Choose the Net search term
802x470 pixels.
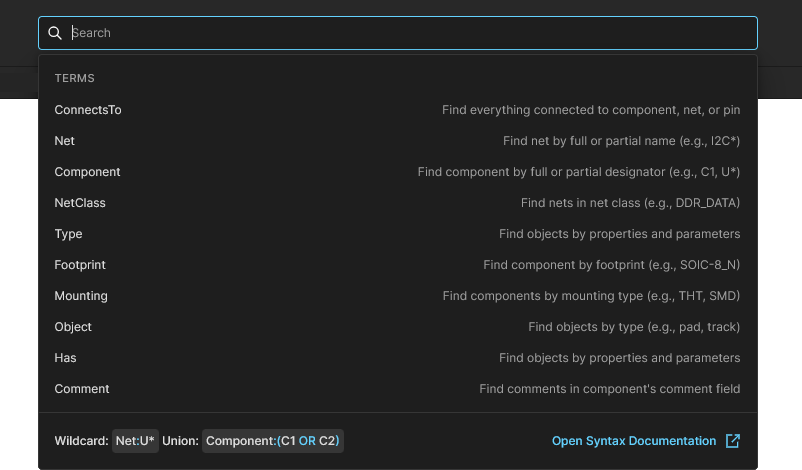(397, 141)
